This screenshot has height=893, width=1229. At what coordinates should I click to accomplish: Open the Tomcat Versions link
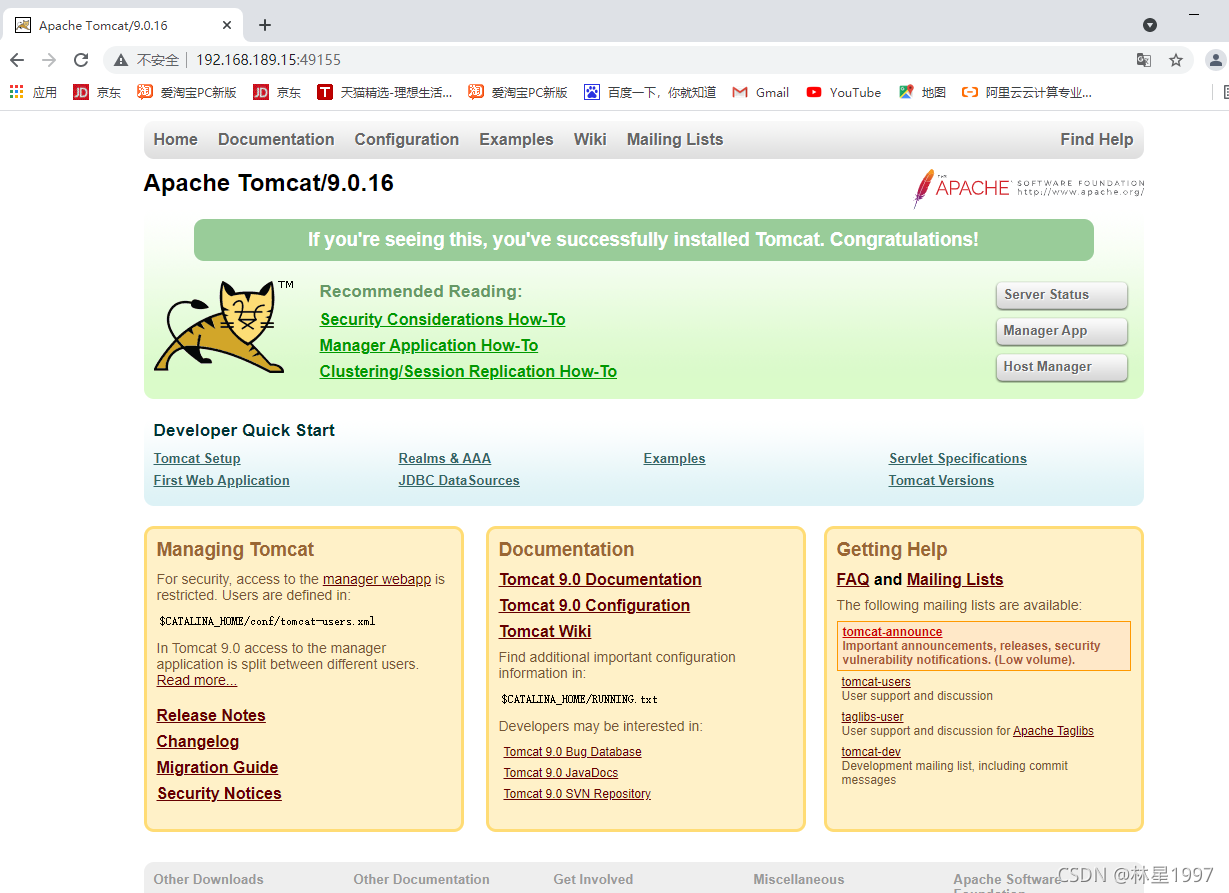coord(941,480)
